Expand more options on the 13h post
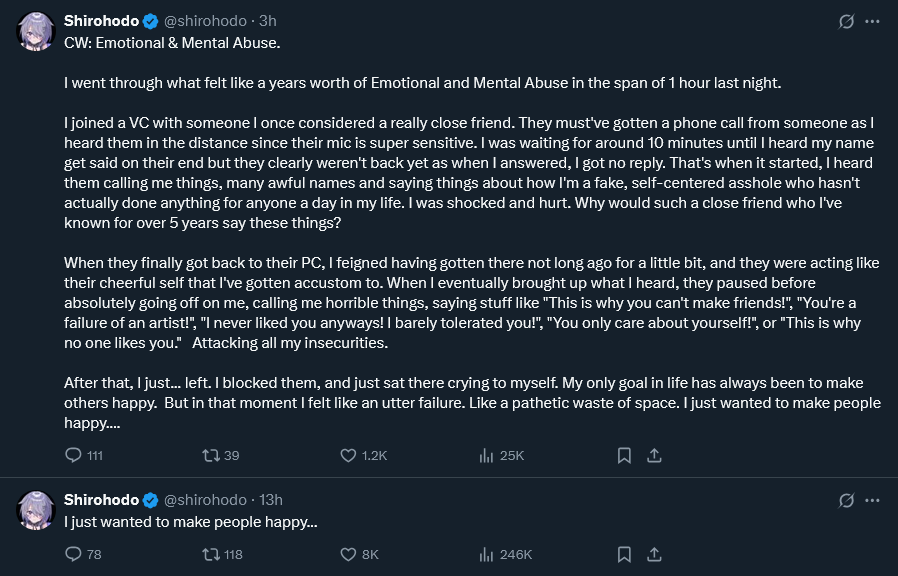Screen dimensions: 898x576 pyautogui.click(x=874, y=500)
